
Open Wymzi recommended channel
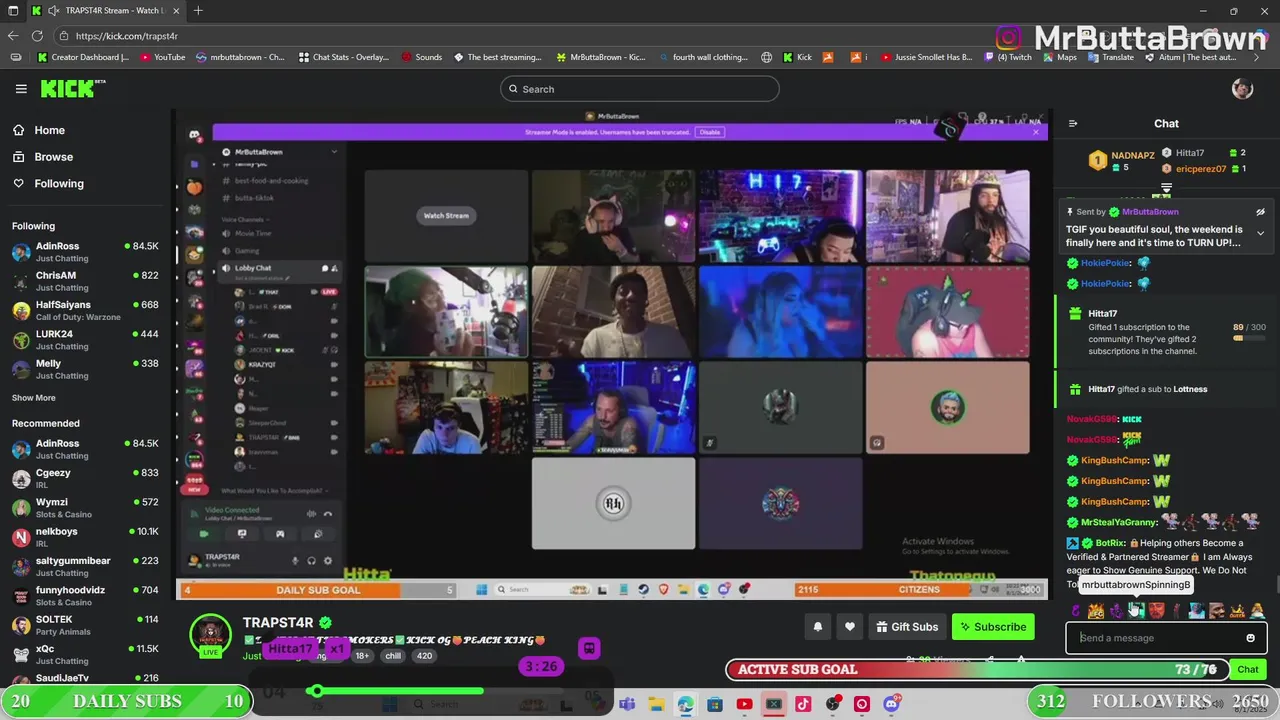[x=85, y=507]
